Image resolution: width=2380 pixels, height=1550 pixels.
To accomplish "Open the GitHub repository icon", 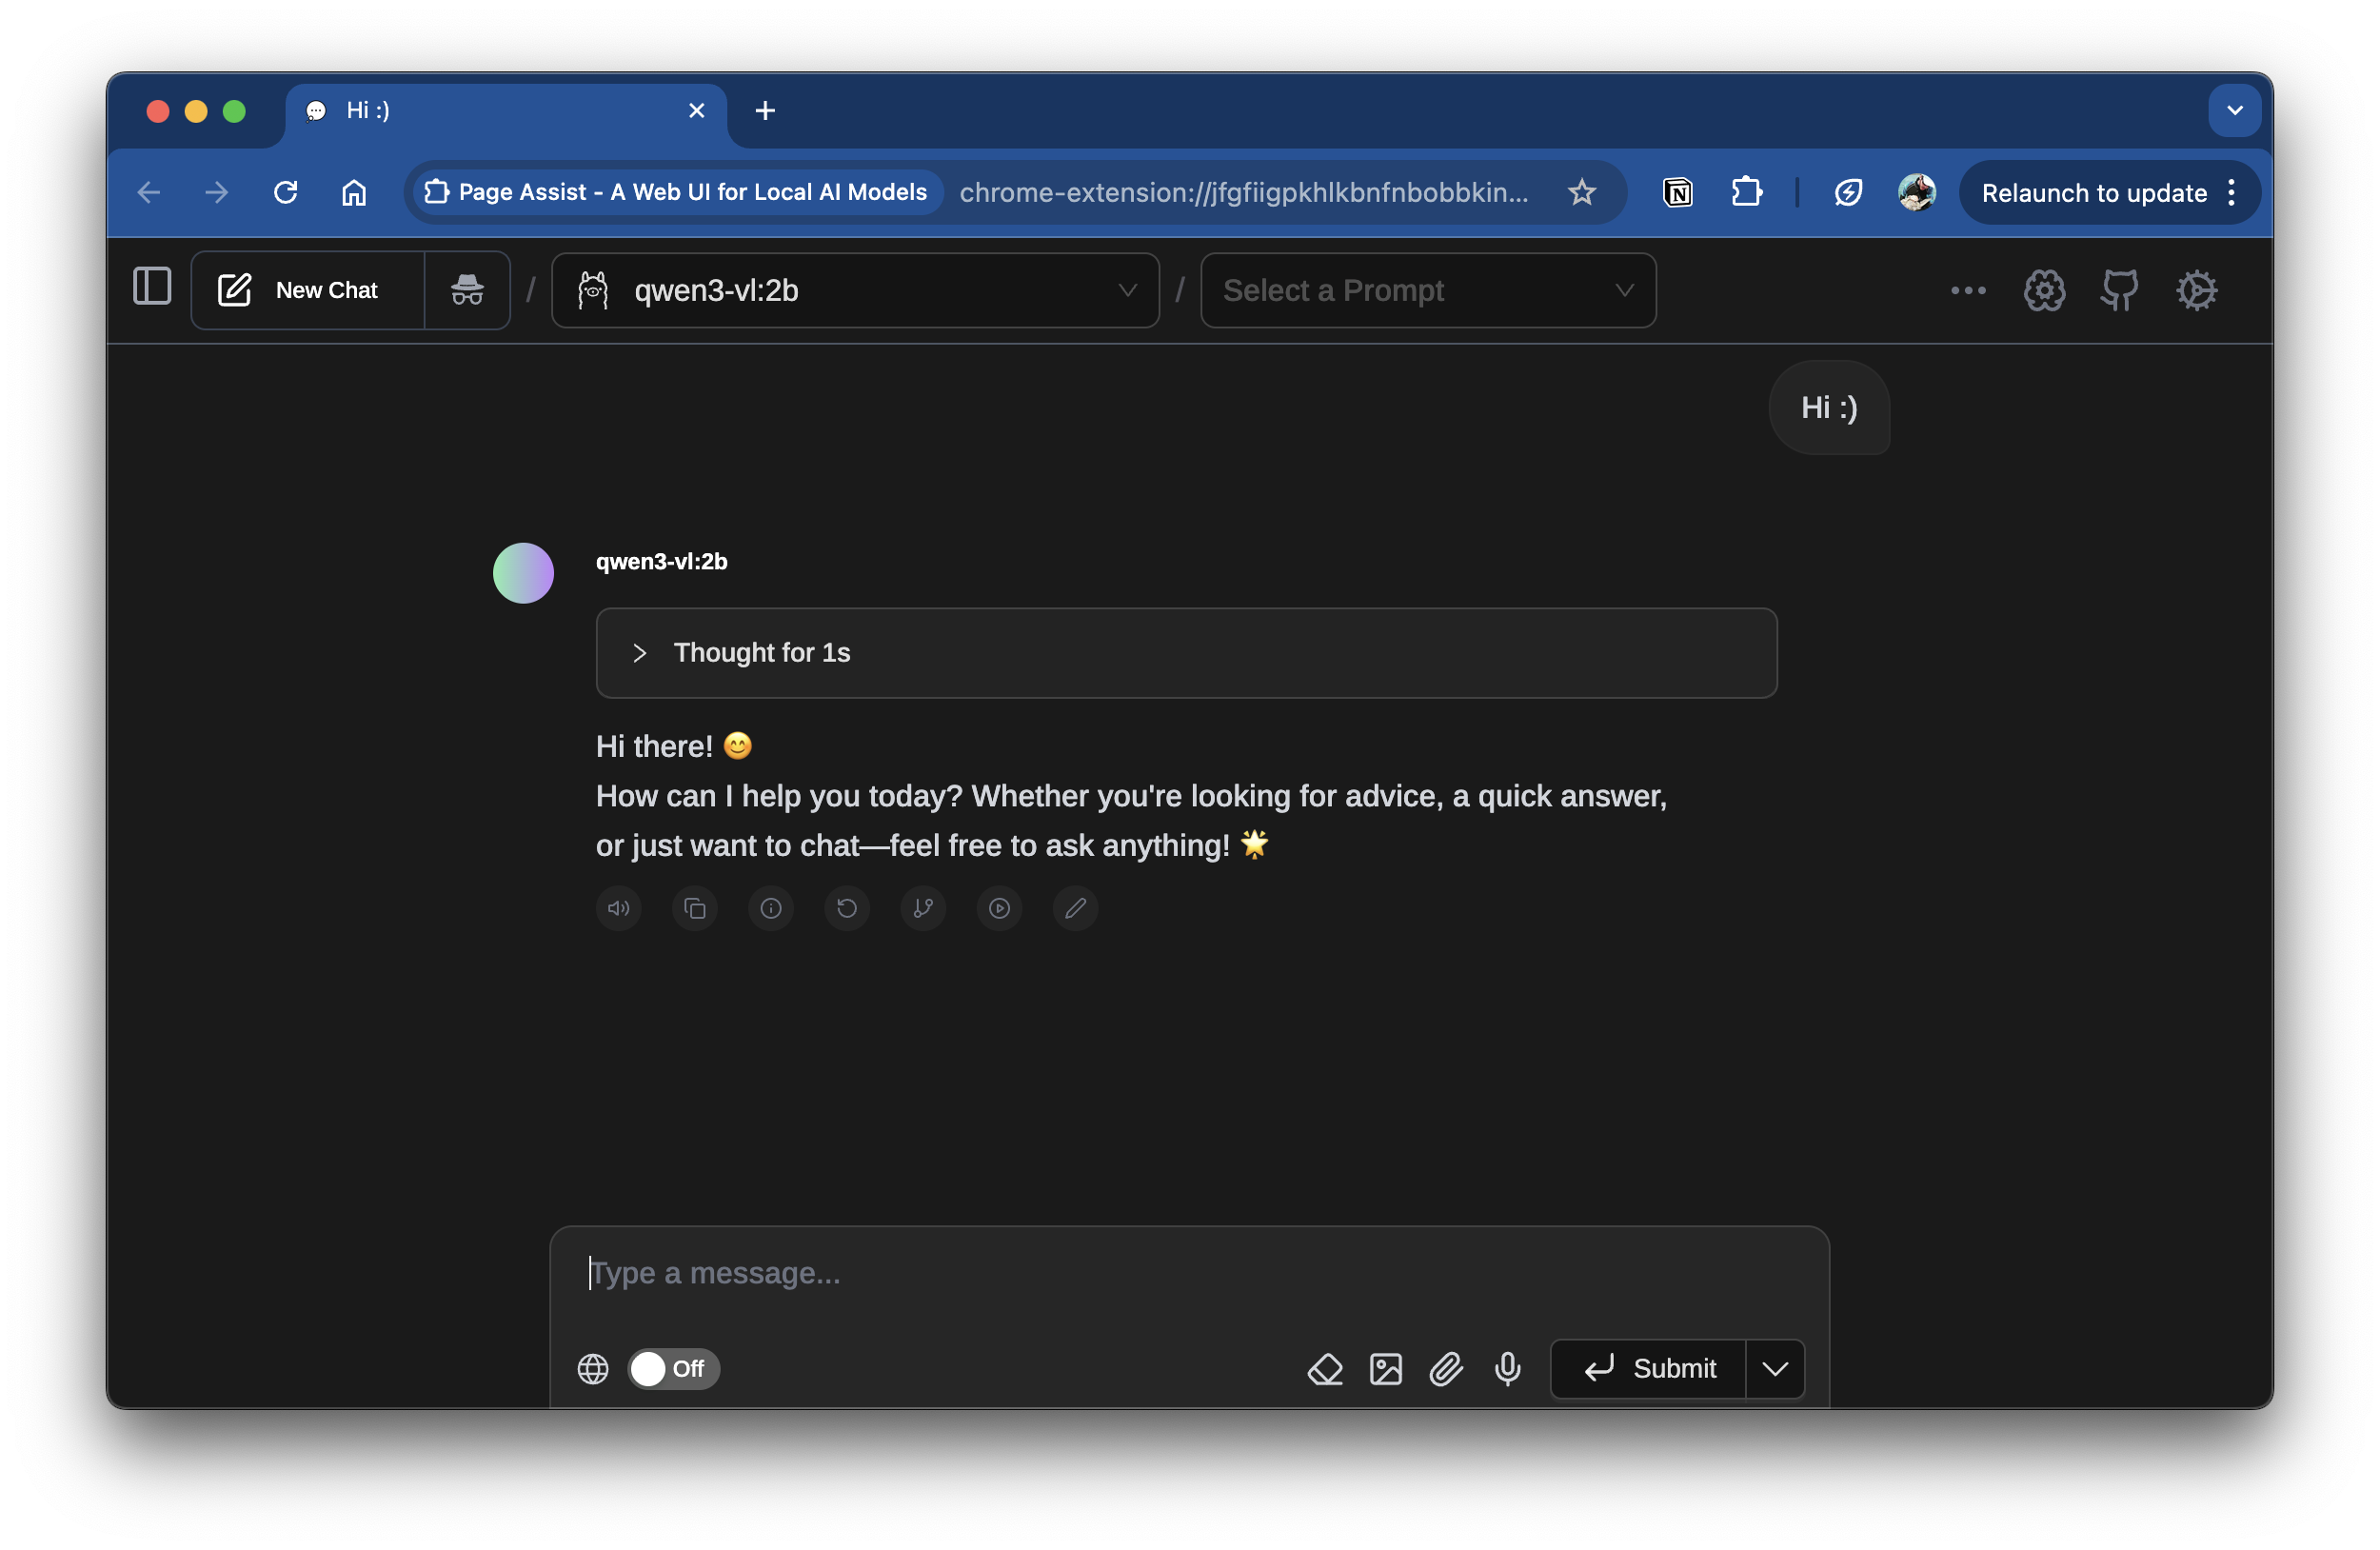I will (2119, 290).
